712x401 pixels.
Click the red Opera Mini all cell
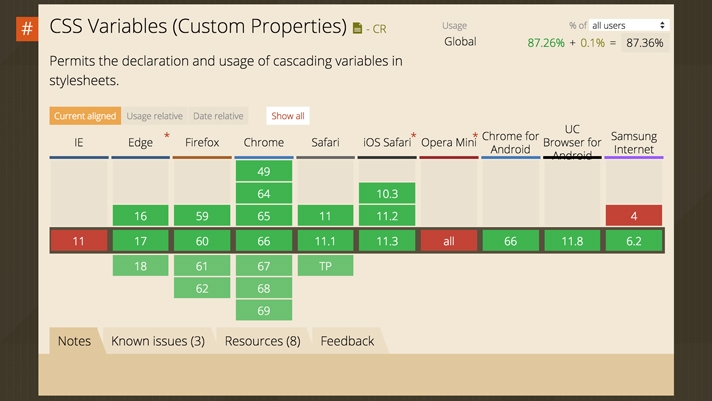pos(449,241)
